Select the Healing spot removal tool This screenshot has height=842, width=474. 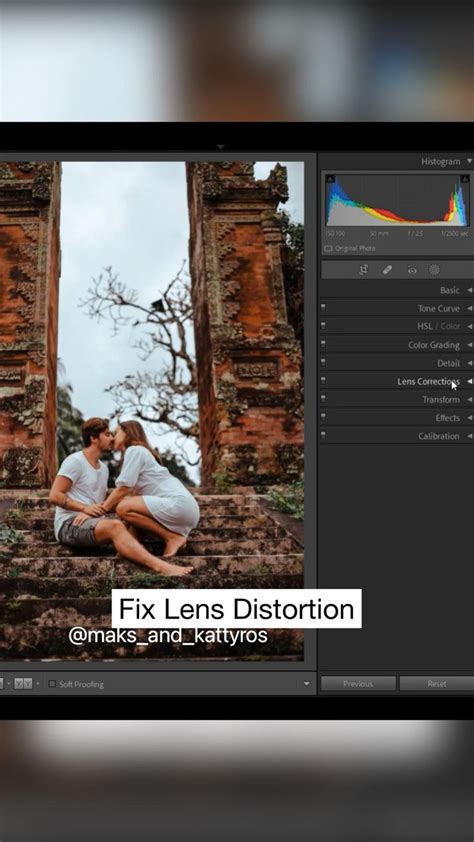pyautogui.click(x=388, y=270)
